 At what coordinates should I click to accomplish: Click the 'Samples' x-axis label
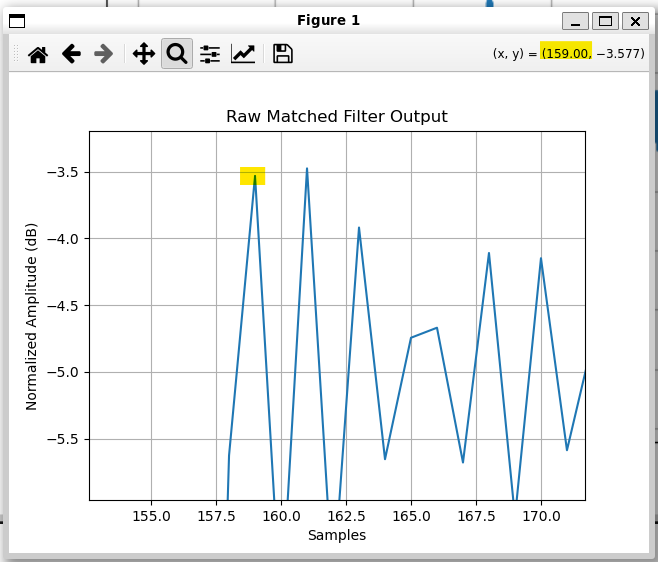coord(337,535)
